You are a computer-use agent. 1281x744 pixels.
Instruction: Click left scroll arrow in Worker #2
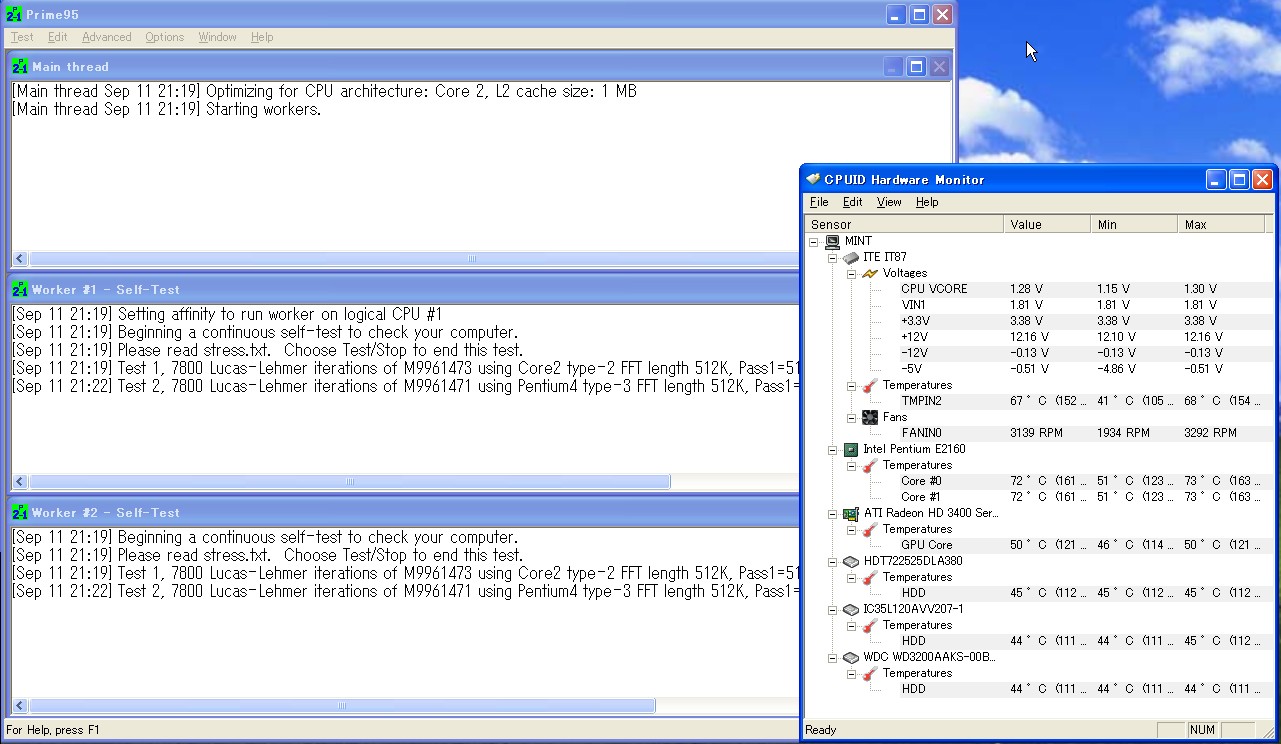pos(19,705)
